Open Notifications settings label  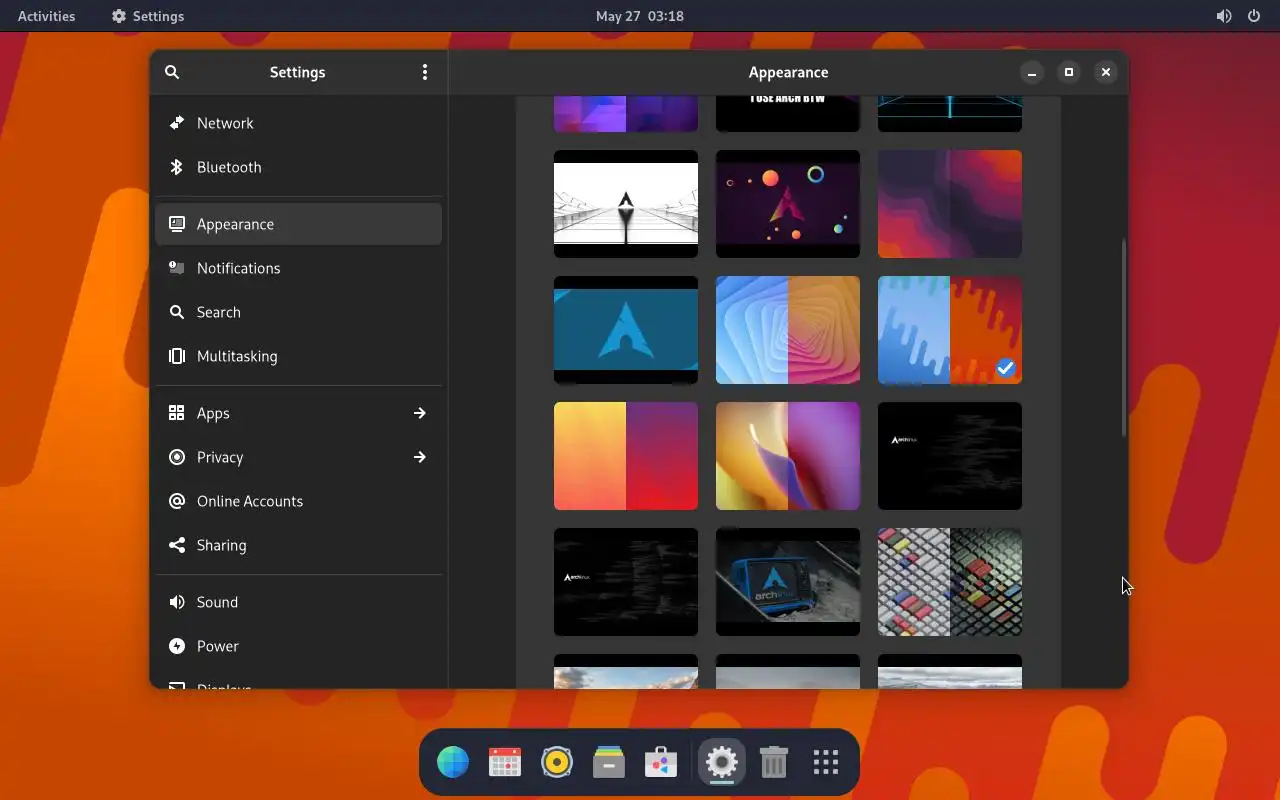pyautogui.click(x=238, y=268)
